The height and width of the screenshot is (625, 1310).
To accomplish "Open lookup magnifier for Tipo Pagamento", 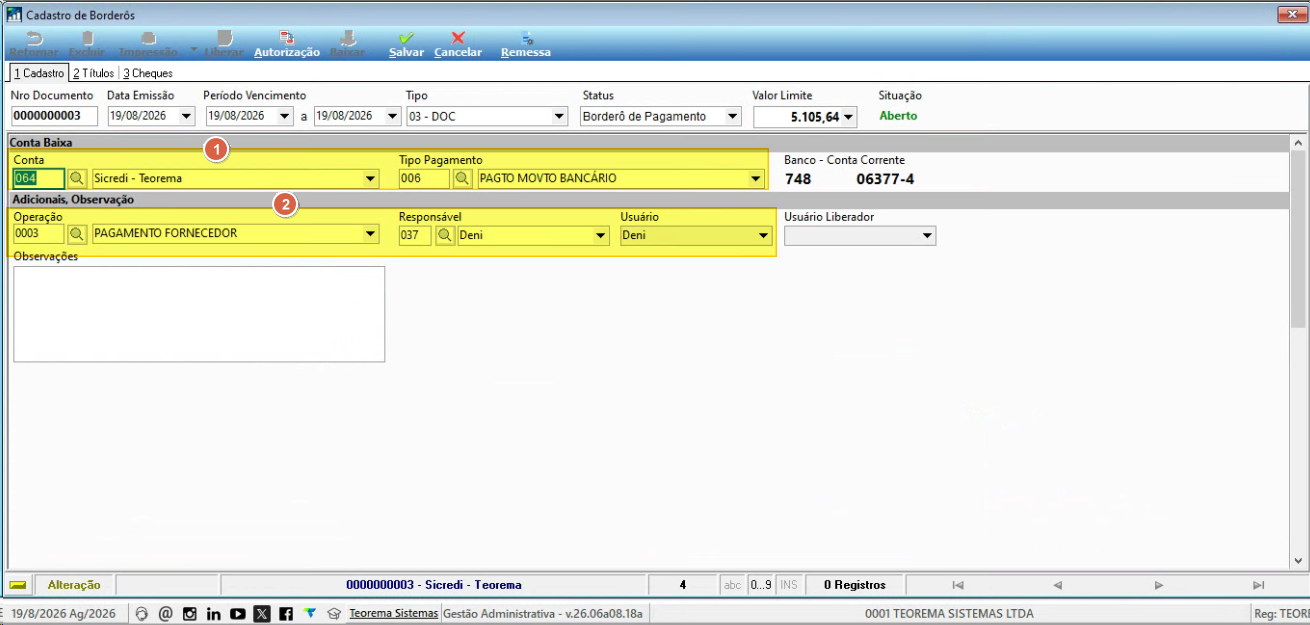I will point(462,179).
